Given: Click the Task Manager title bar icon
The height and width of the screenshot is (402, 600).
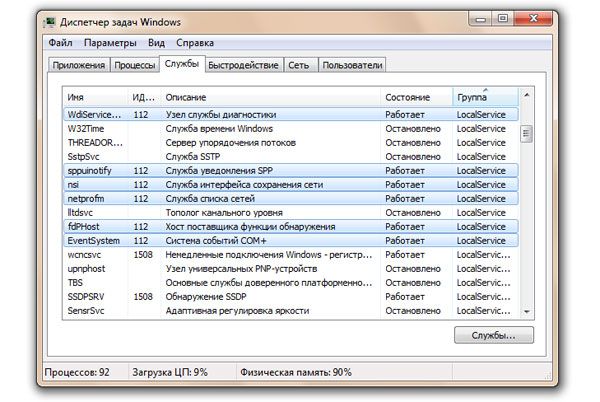Looking at the screenshot, I should pos(50,22).
